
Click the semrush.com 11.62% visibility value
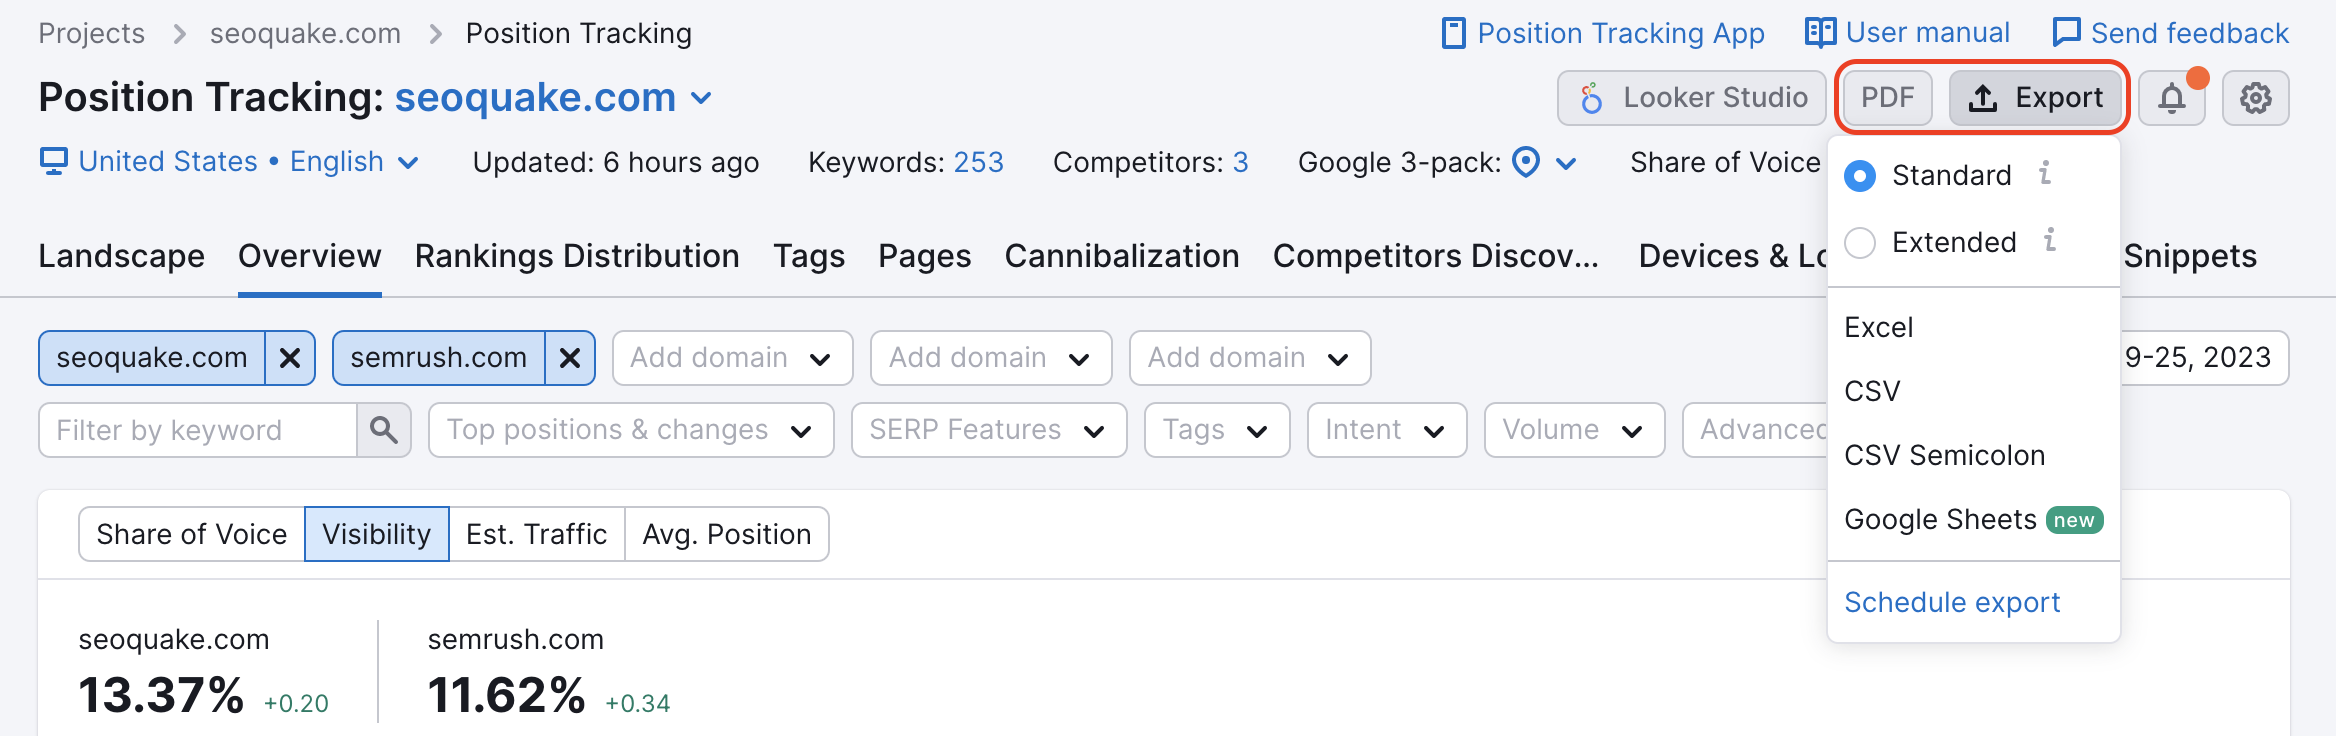tap(507, 695)
